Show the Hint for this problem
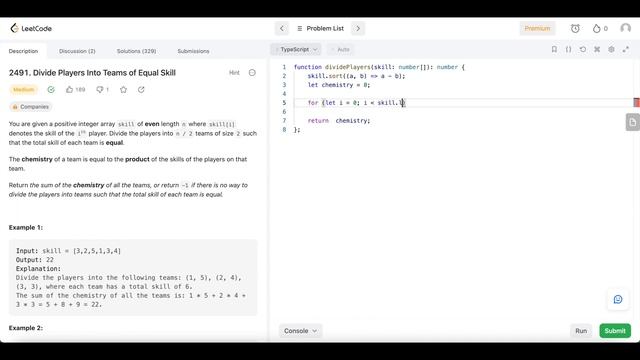640x360 pixels. [x=234, y=73]
